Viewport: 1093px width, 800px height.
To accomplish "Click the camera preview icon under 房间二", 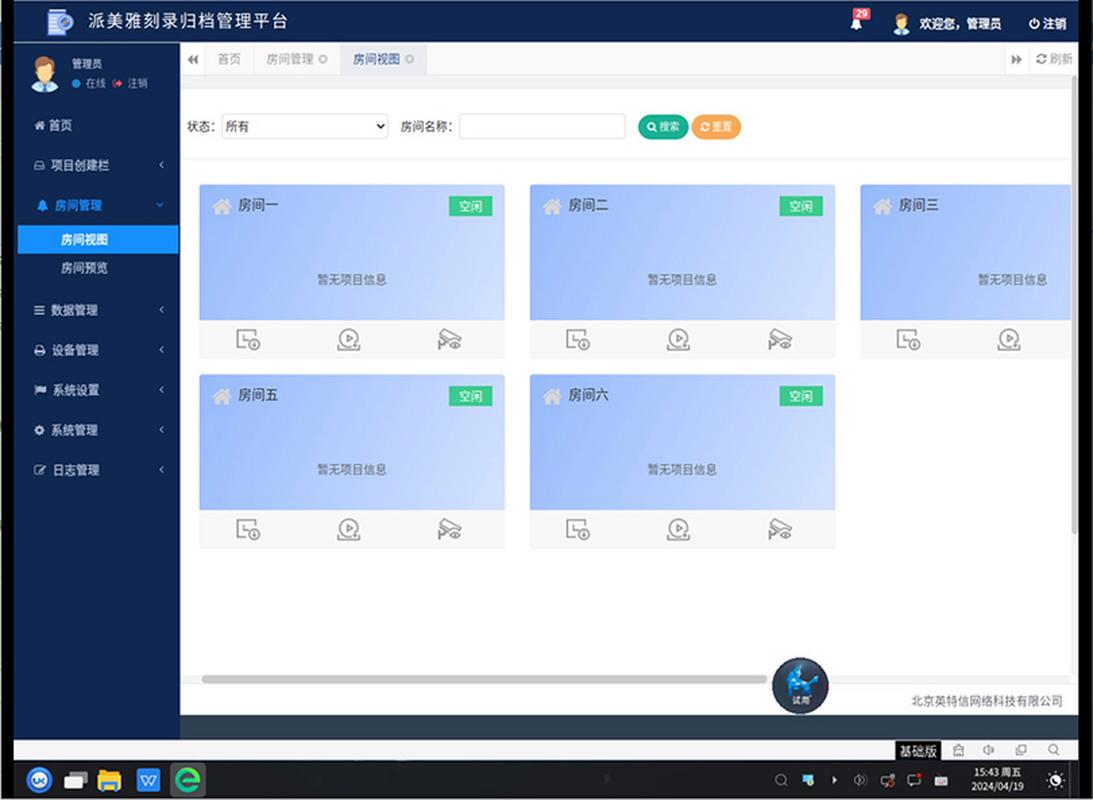I will click(779, 339).
